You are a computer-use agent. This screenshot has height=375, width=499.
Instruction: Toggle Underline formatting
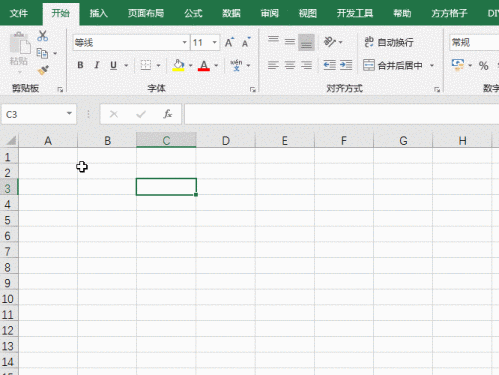(113, 65)
